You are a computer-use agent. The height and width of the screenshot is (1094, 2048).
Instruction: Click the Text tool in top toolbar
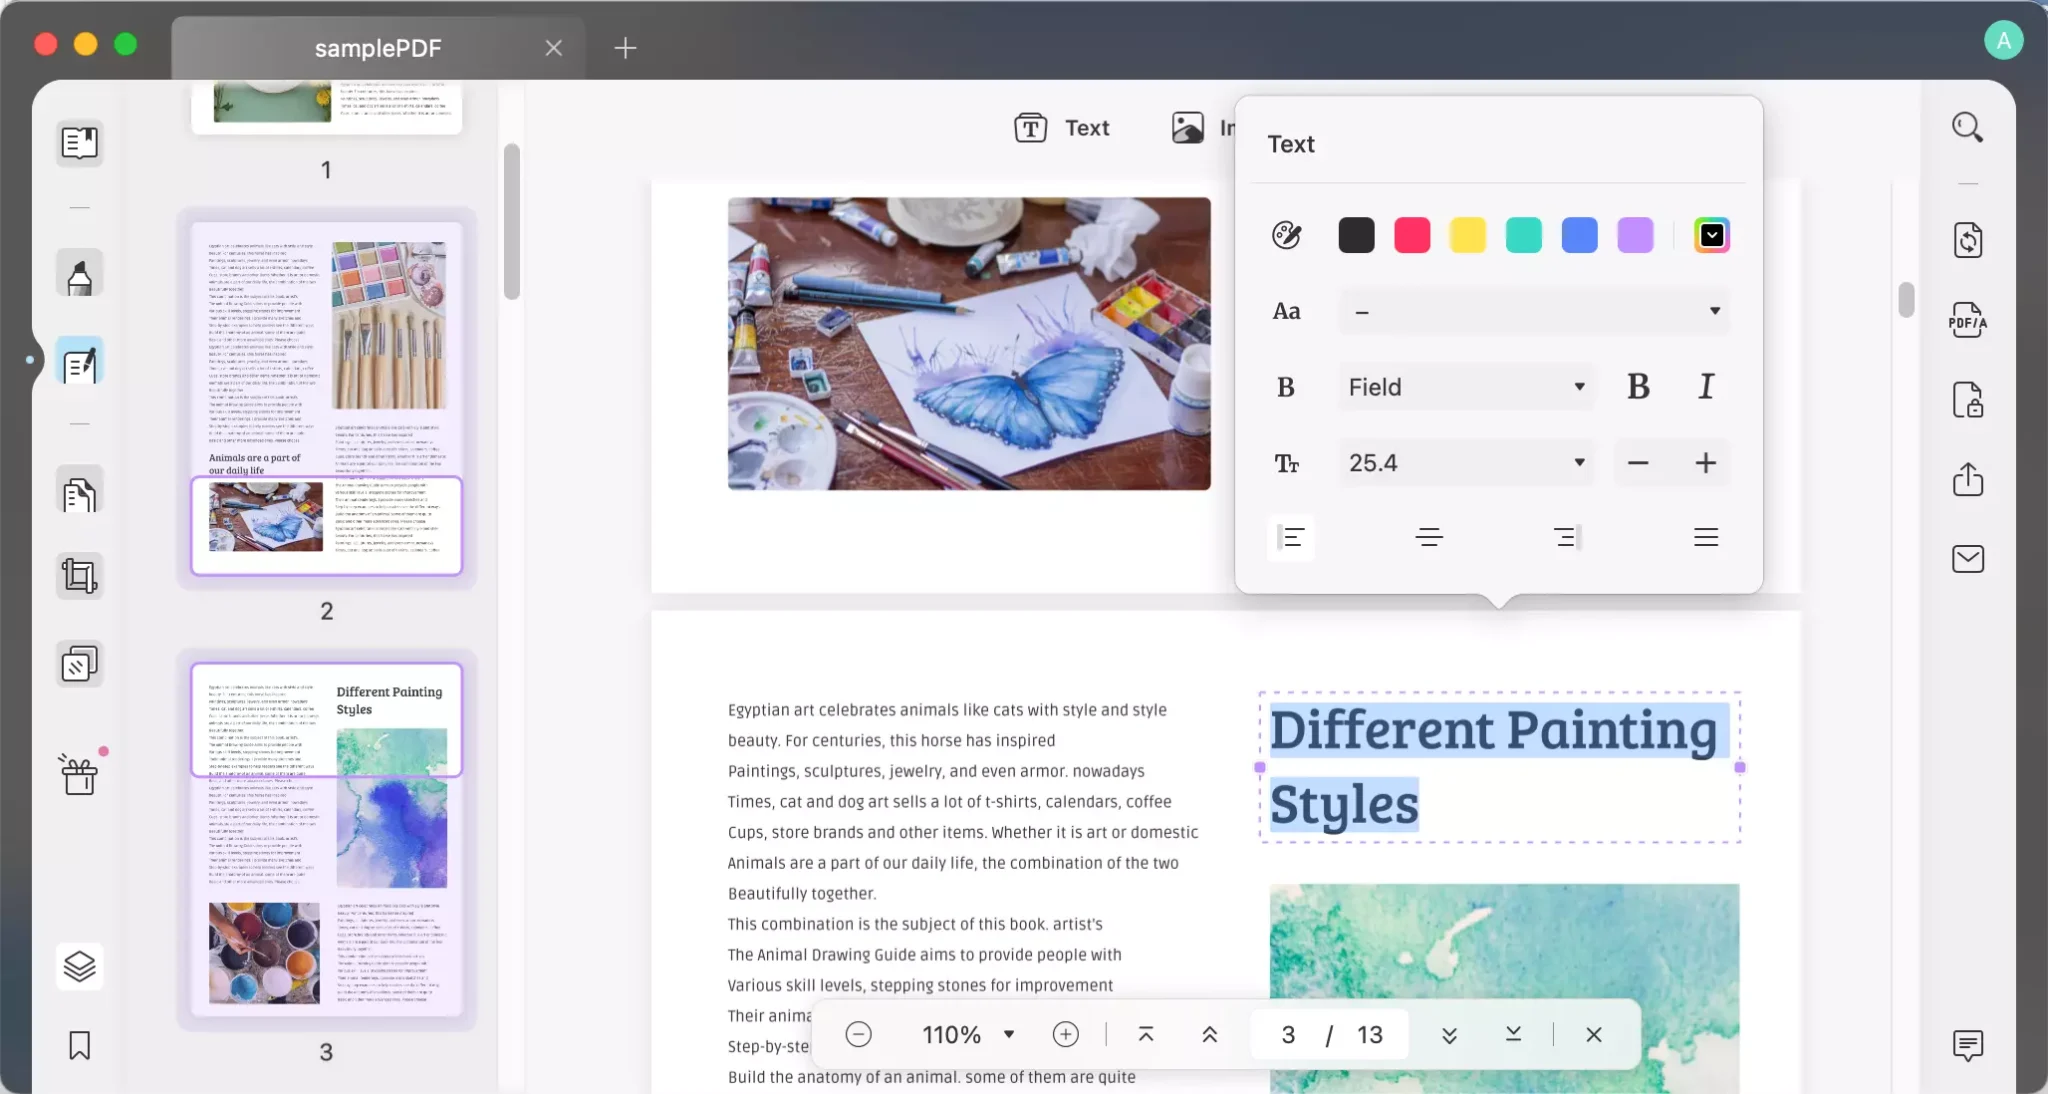point(1062,128)
